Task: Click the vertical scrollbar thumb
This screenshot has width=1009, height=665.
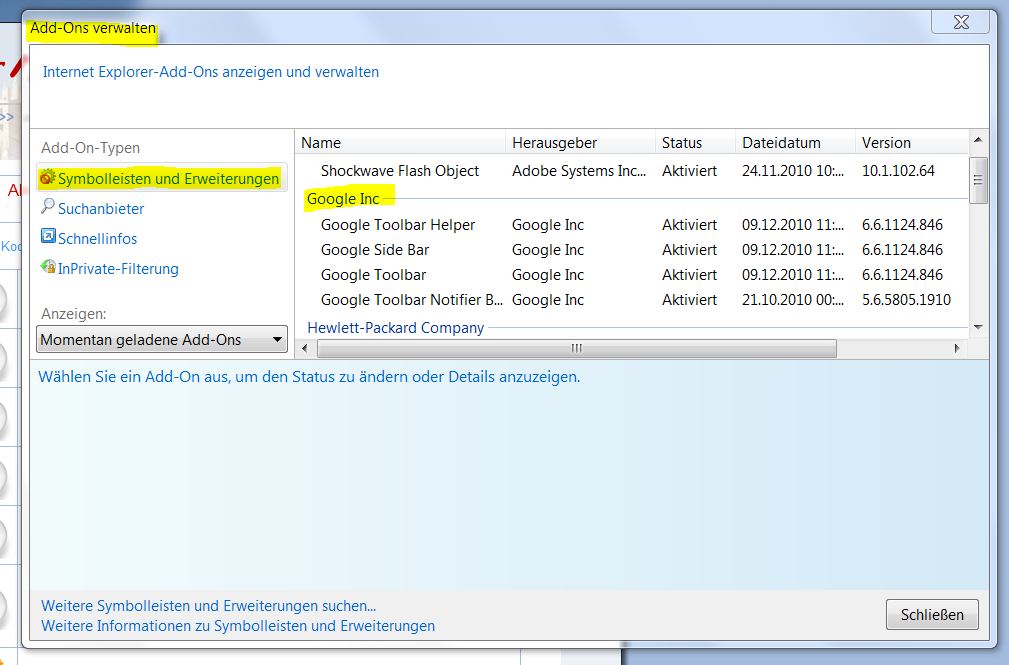Action: [978, 180]
